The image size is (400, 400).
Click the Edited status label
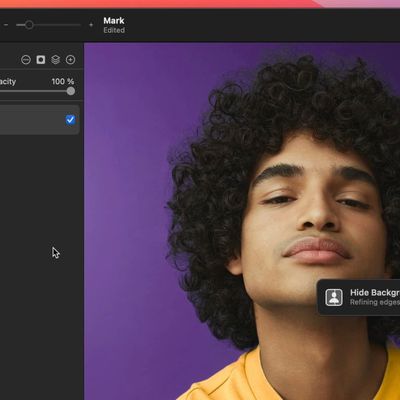click(x=114, y=30)
